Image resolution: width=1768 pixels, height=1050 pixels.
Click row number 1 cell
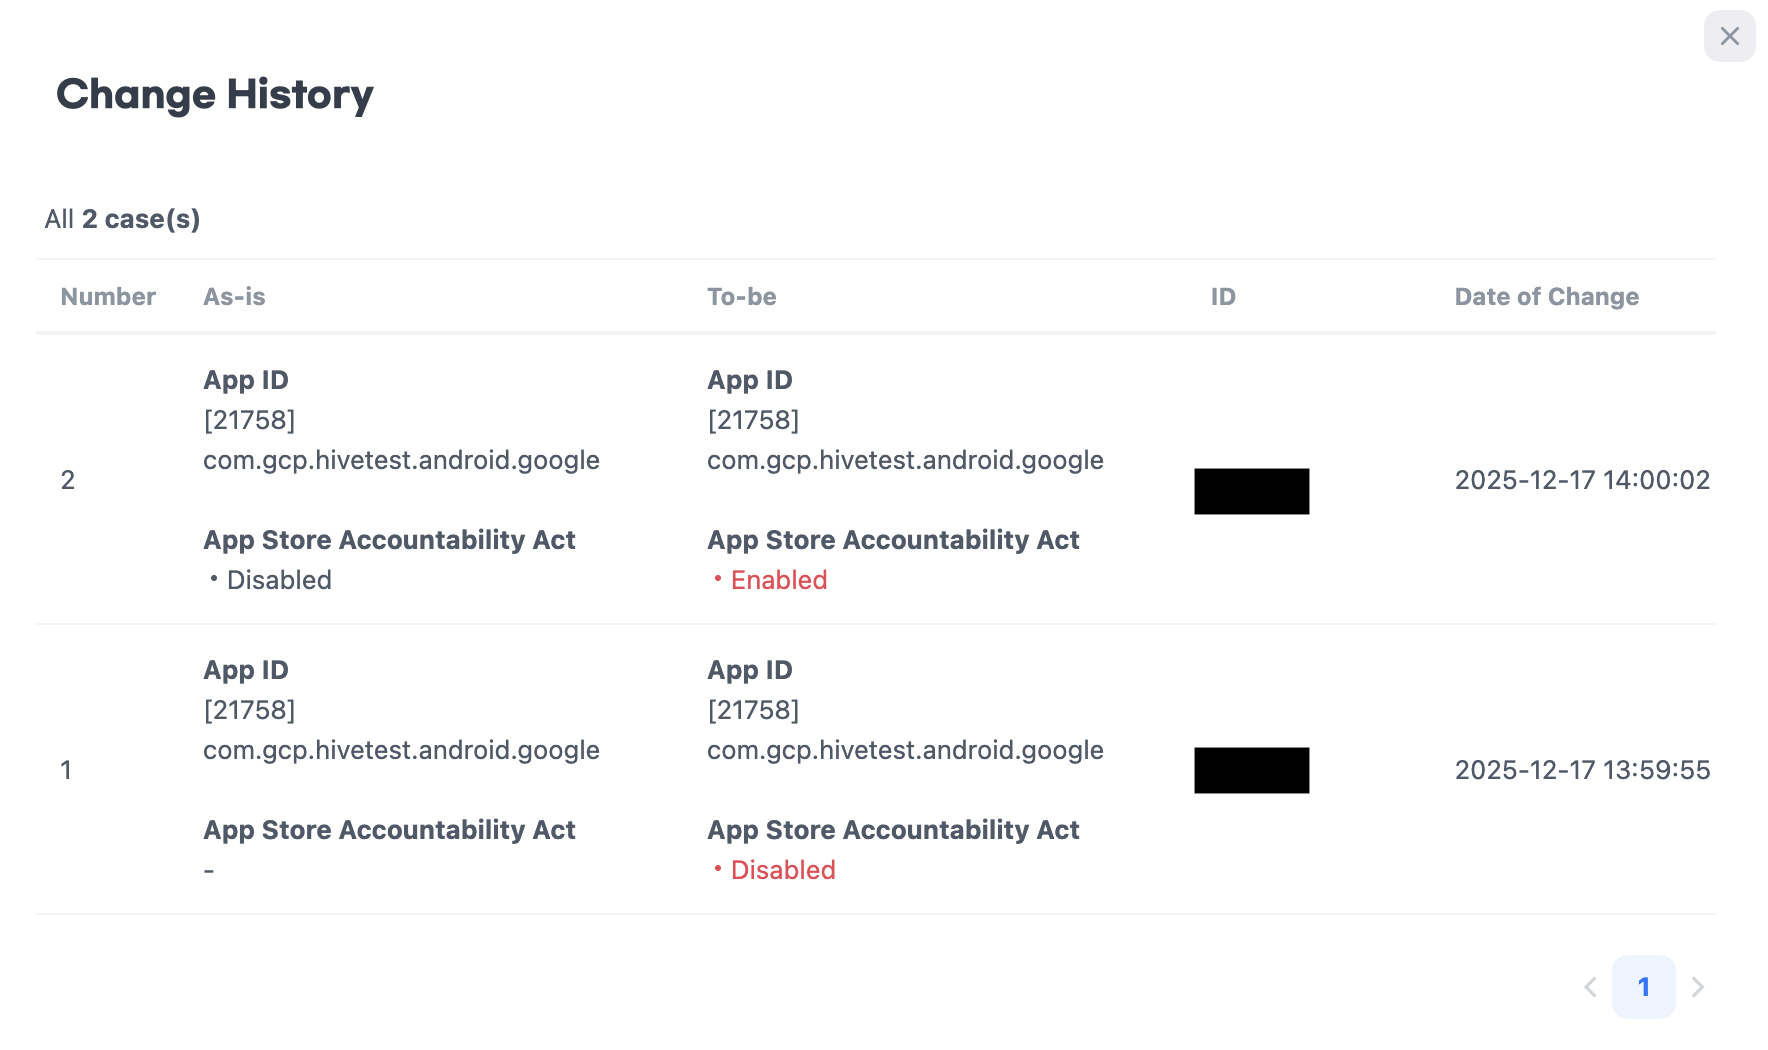click(x=66, y=770)
